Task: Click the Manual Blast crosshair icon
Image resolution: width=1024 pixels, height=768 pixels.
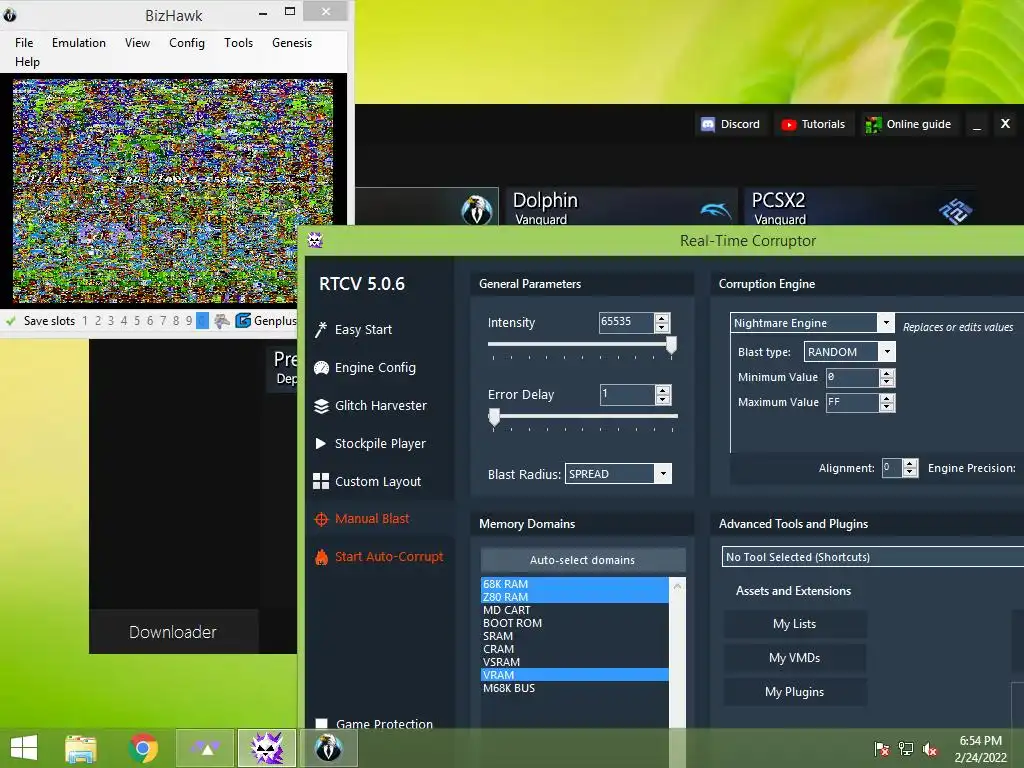Action: [321, 519]
